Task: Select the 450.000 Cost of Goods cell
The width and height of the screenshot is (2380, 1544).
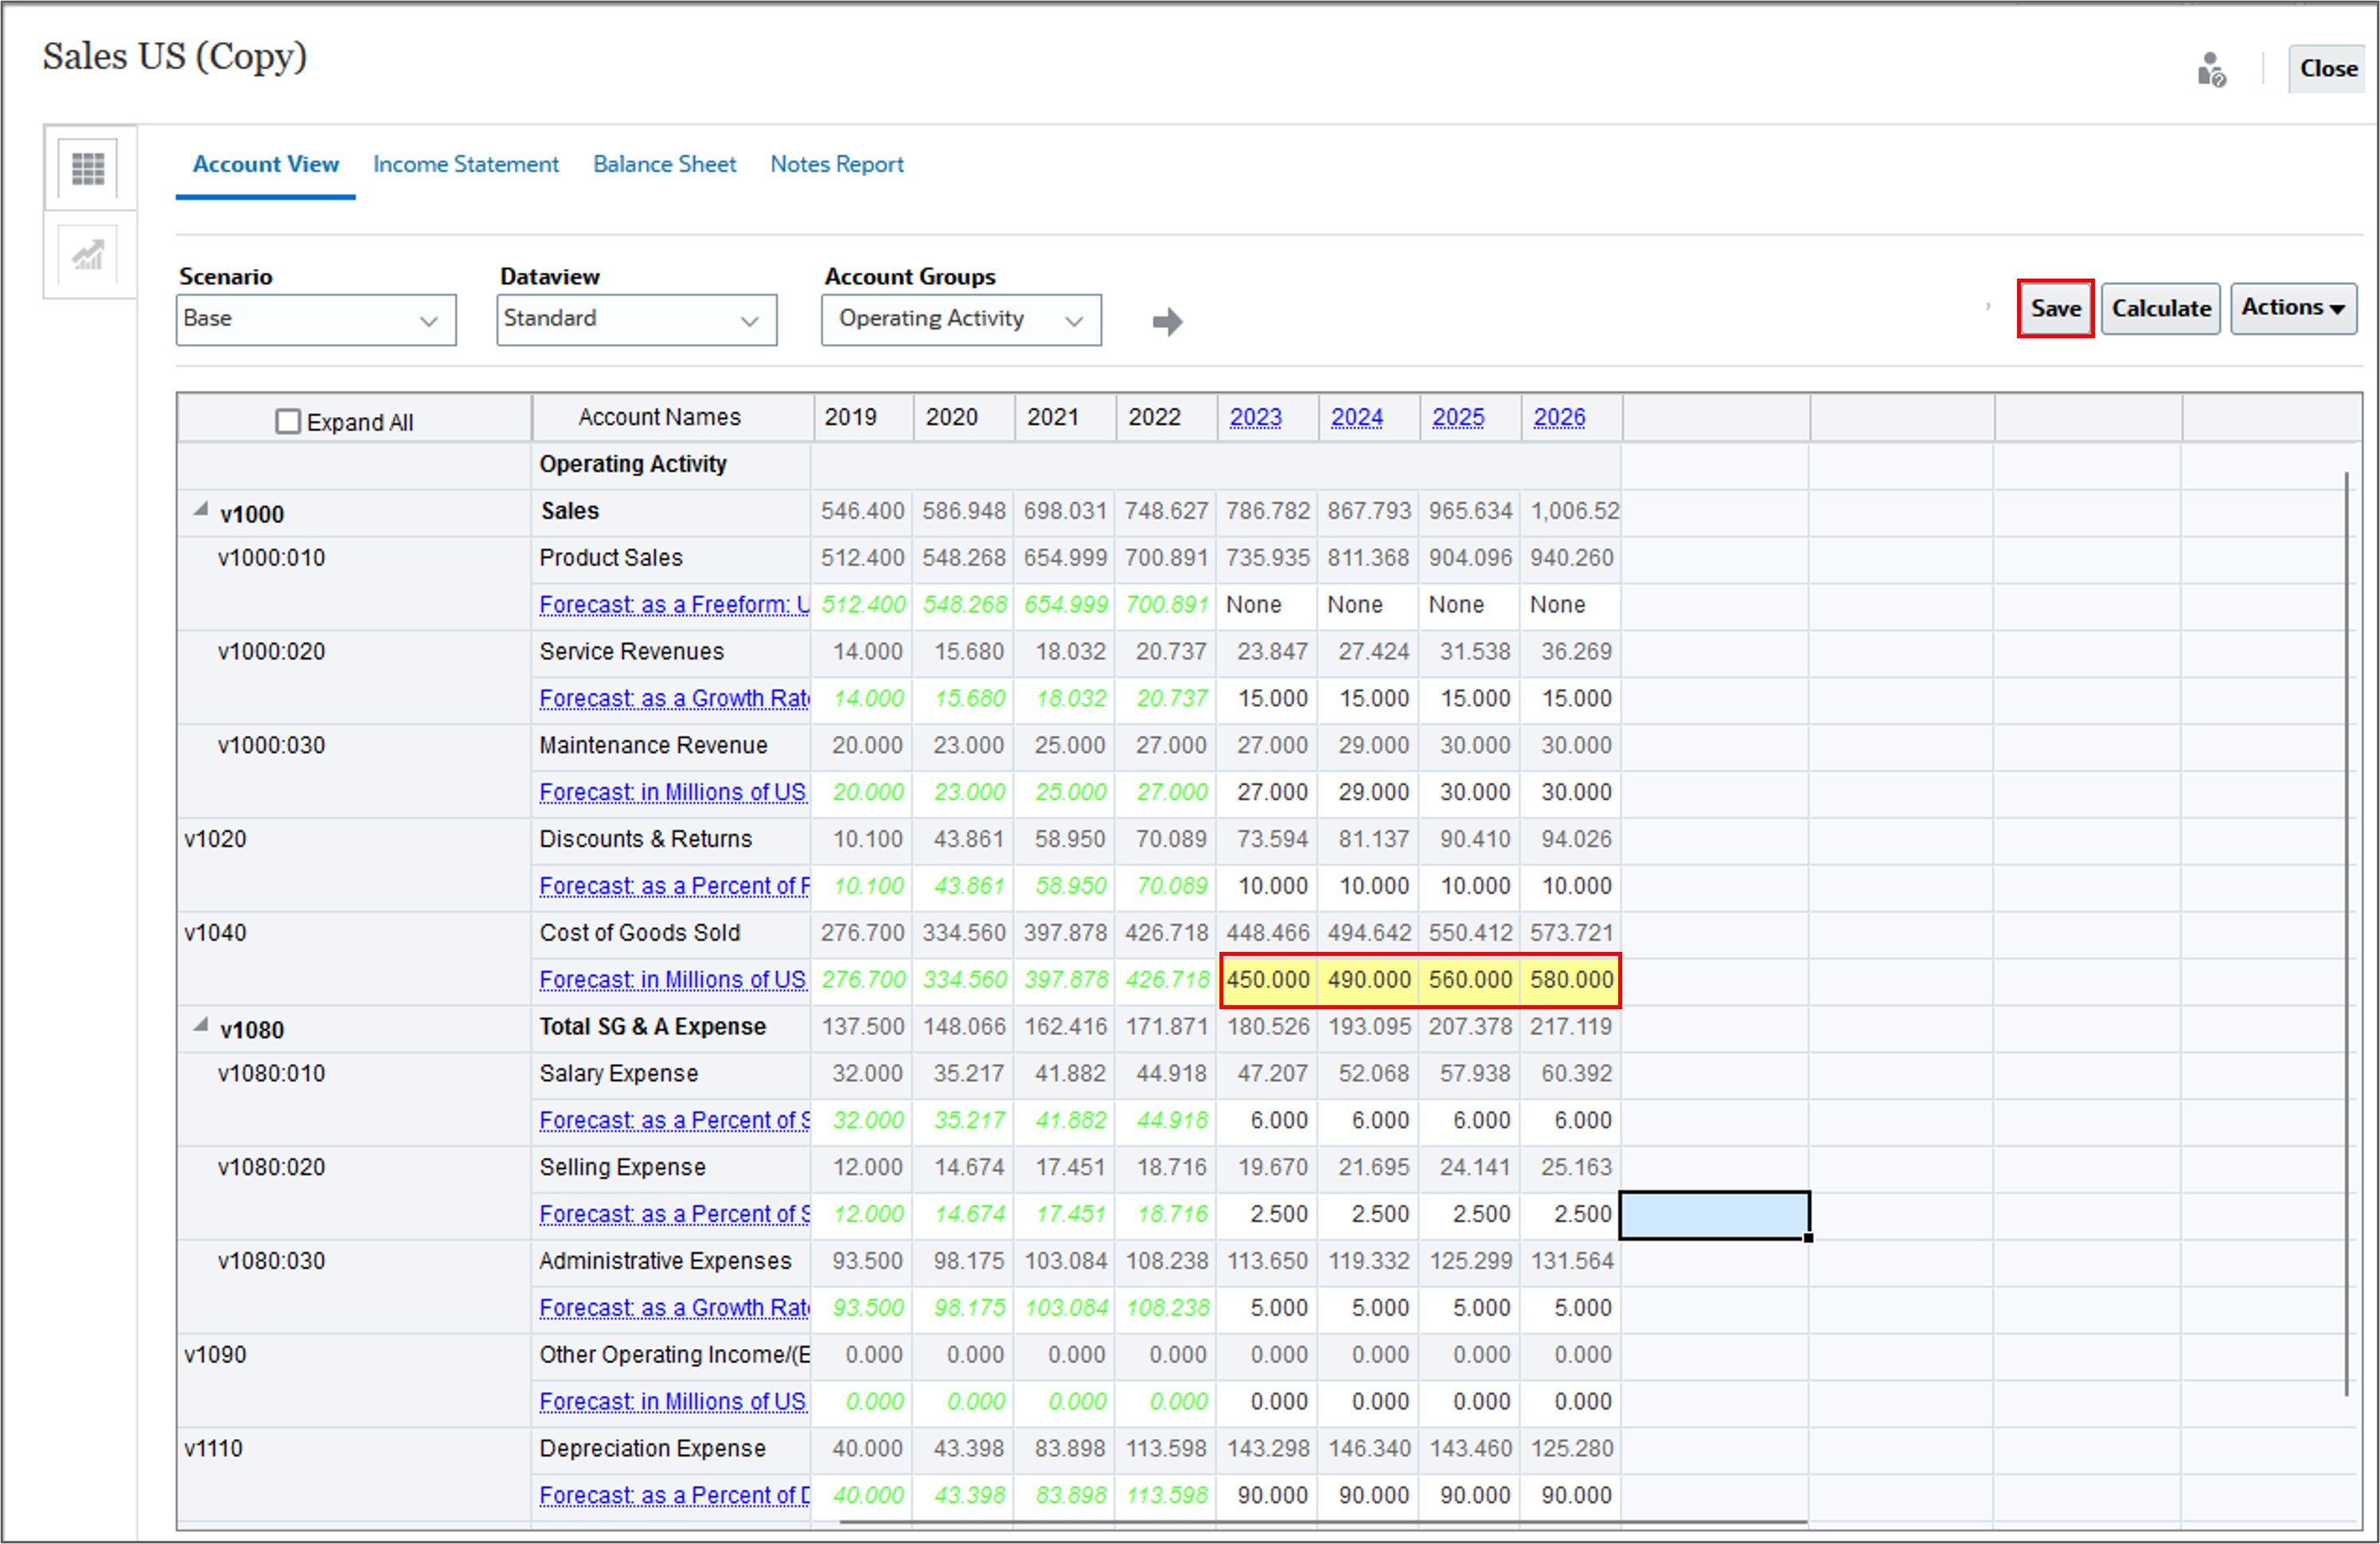Action: 1268,980
